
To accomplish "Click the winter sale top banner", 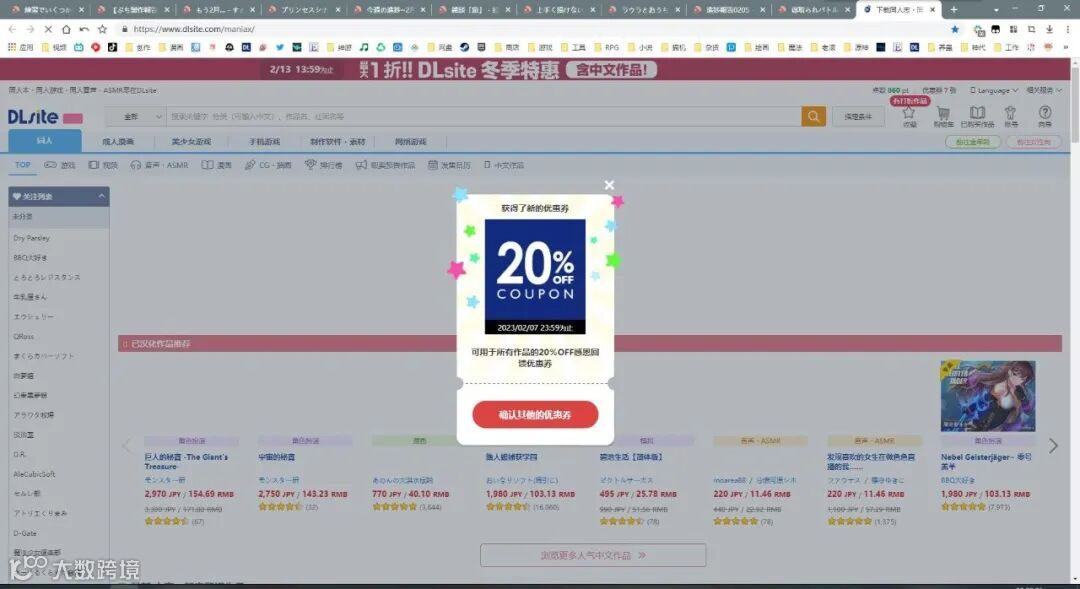I will (x=535, y=70).
